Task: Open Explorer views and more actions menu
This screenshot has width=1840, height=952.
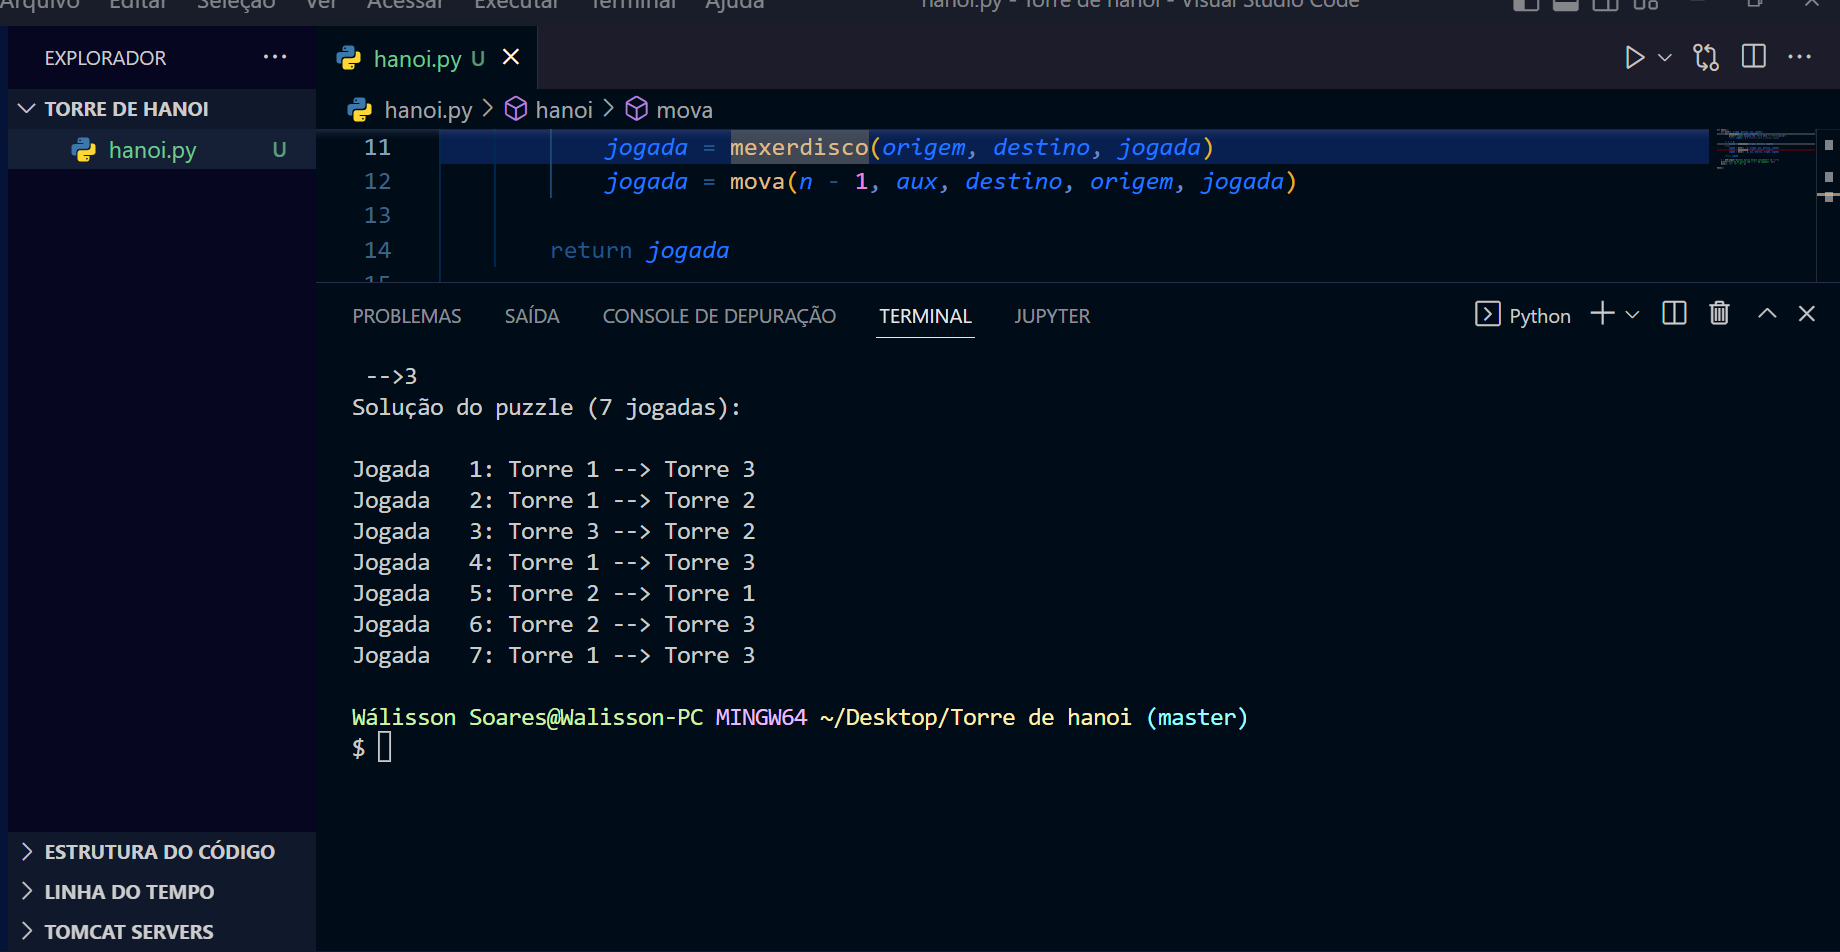Action: (x=275, y=58)
